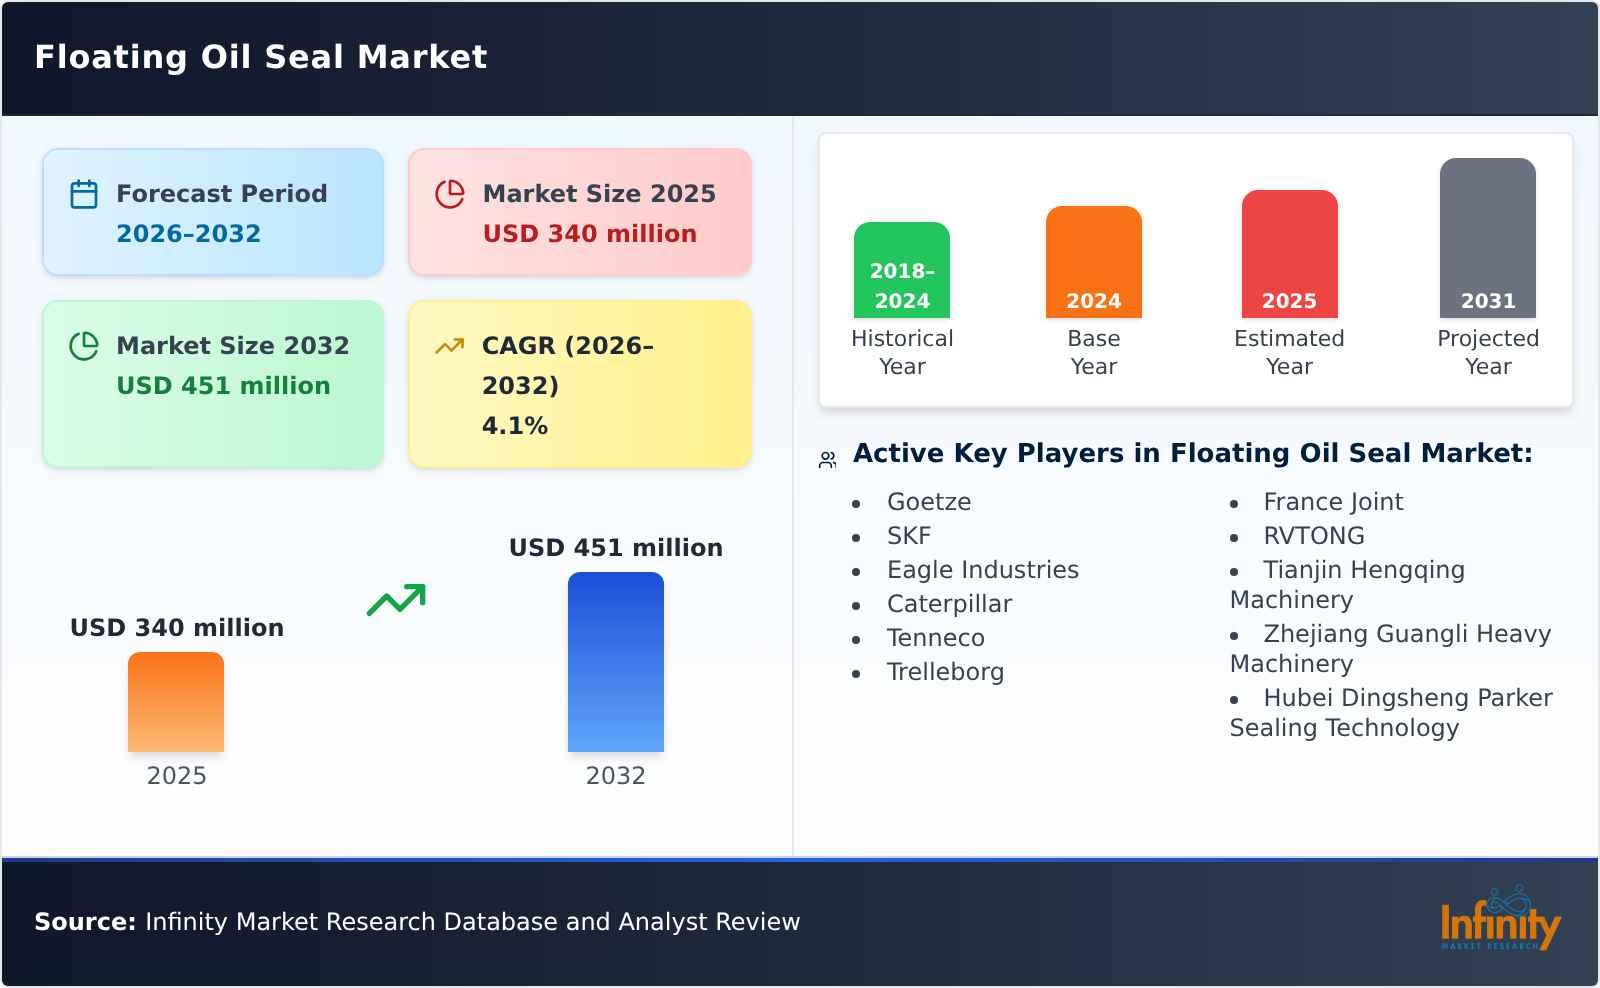
Task: Click the orange Base Year 2024 bar
Action: (1093, 260)
